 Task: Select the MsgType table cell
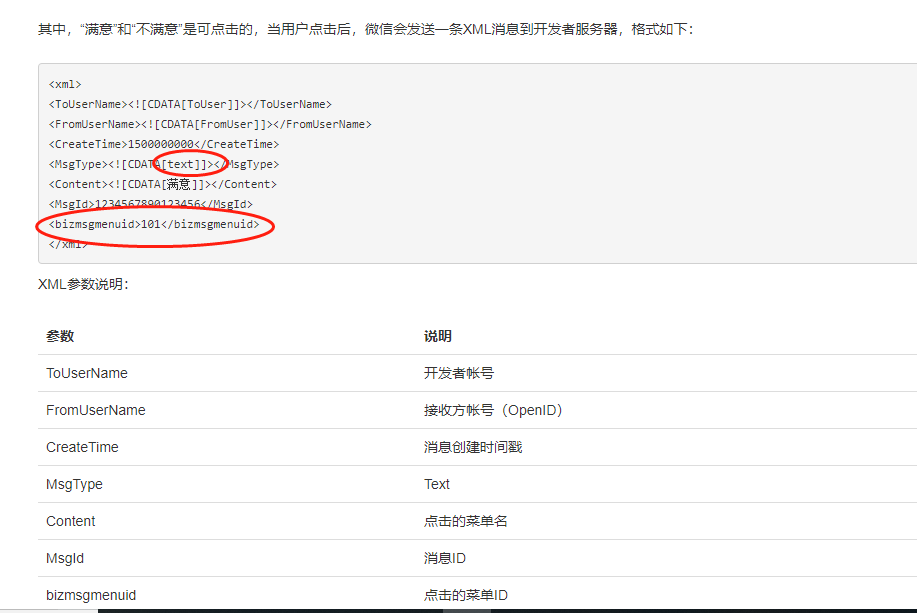click(x=74, y=484)
